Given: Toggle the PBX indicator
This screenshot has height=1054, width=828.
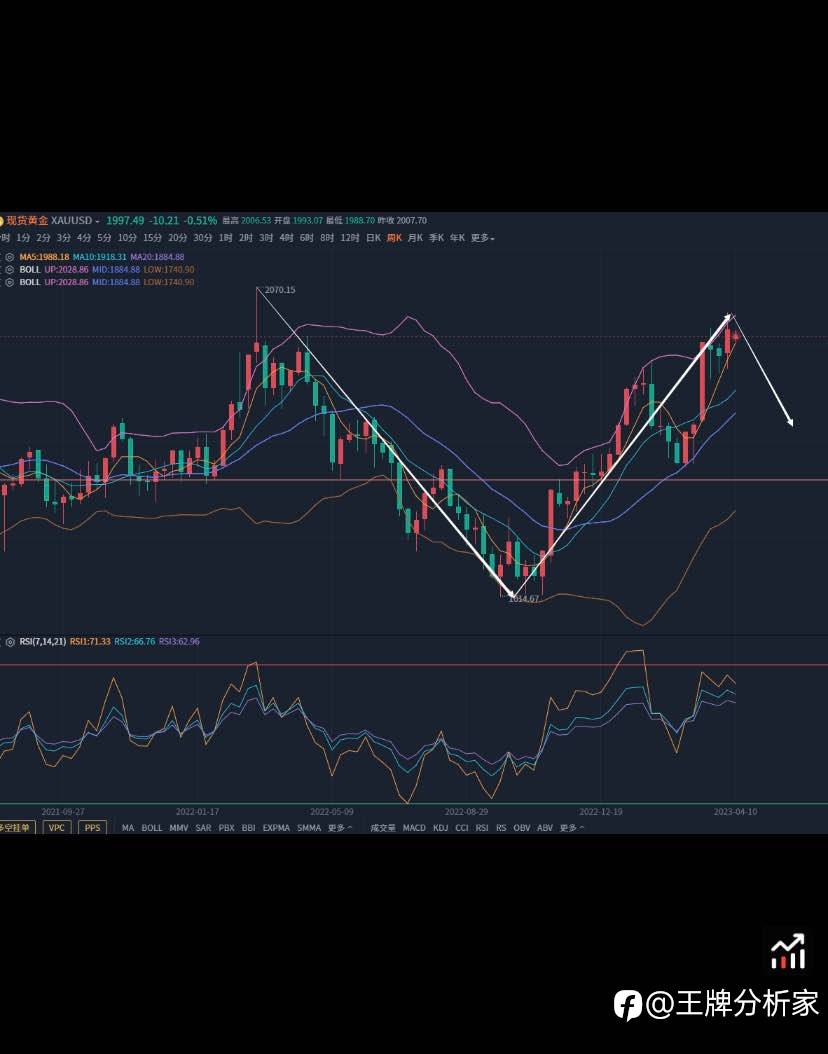Looking at the screenshot, I should [x=226, y=828].
